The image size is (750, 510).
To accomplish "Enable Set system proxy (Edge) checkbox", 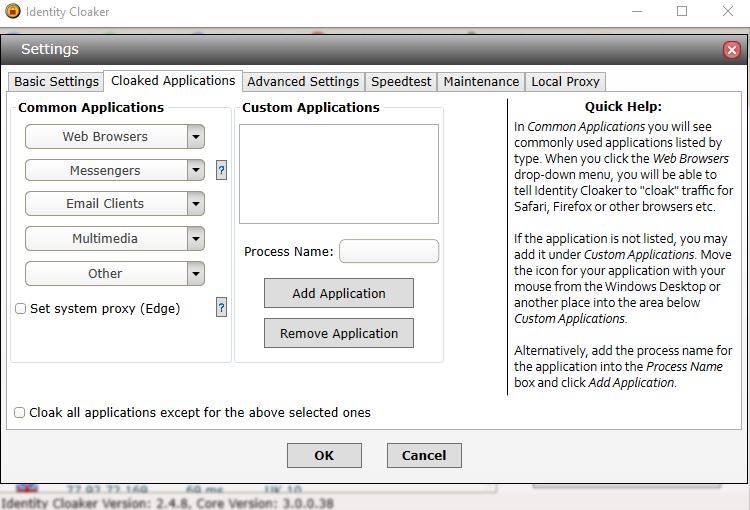I will [x=21, y=309].
